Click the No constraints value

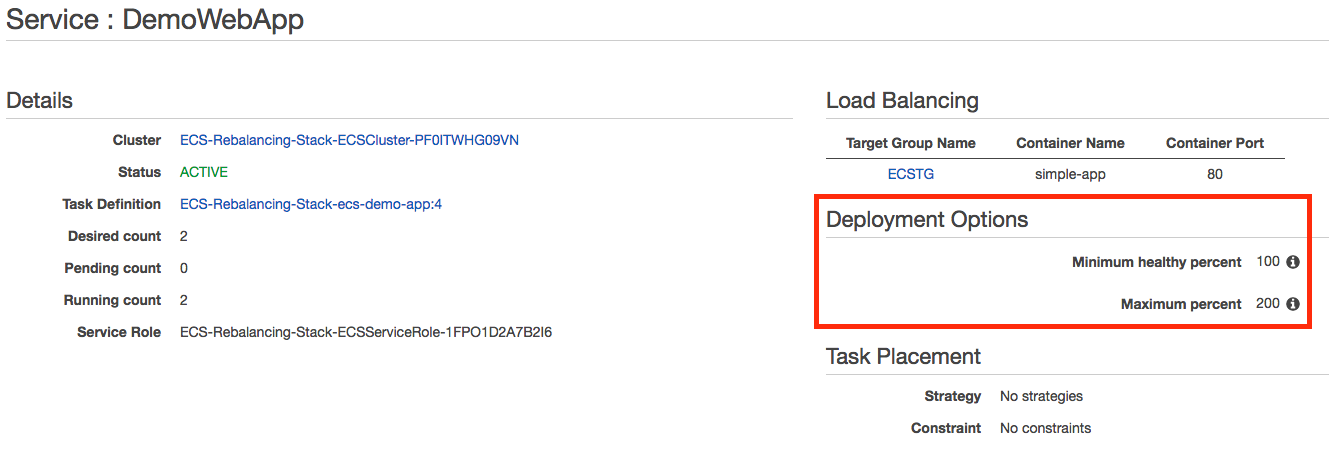1045,428
